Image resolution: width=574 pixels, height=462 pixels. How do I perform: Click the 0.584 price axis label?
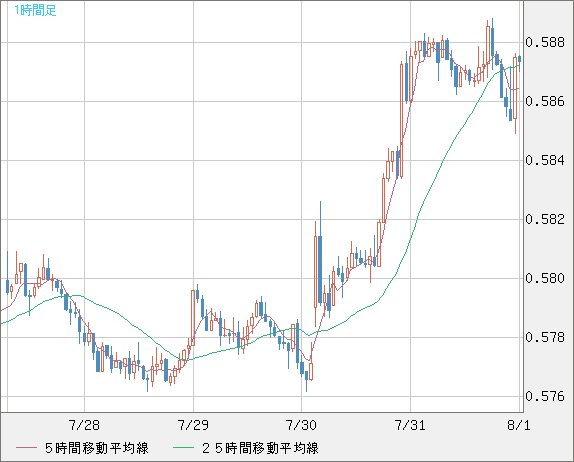point(545,160)
